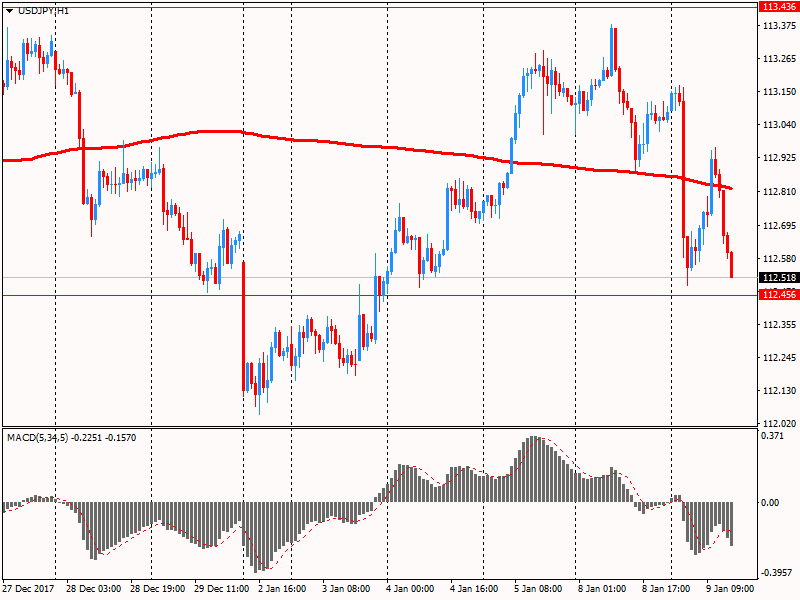
Task: Click the 112.925 price scale value
Action: click(779, 158)
